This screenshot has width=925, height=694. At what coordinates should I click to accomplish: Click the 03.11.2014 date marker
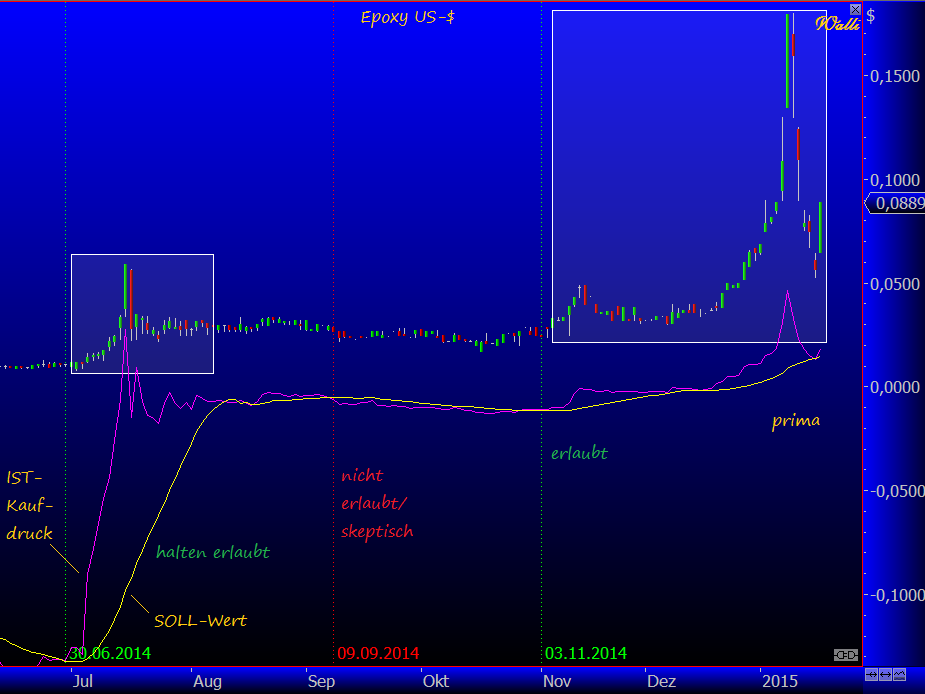click(585, 654)
